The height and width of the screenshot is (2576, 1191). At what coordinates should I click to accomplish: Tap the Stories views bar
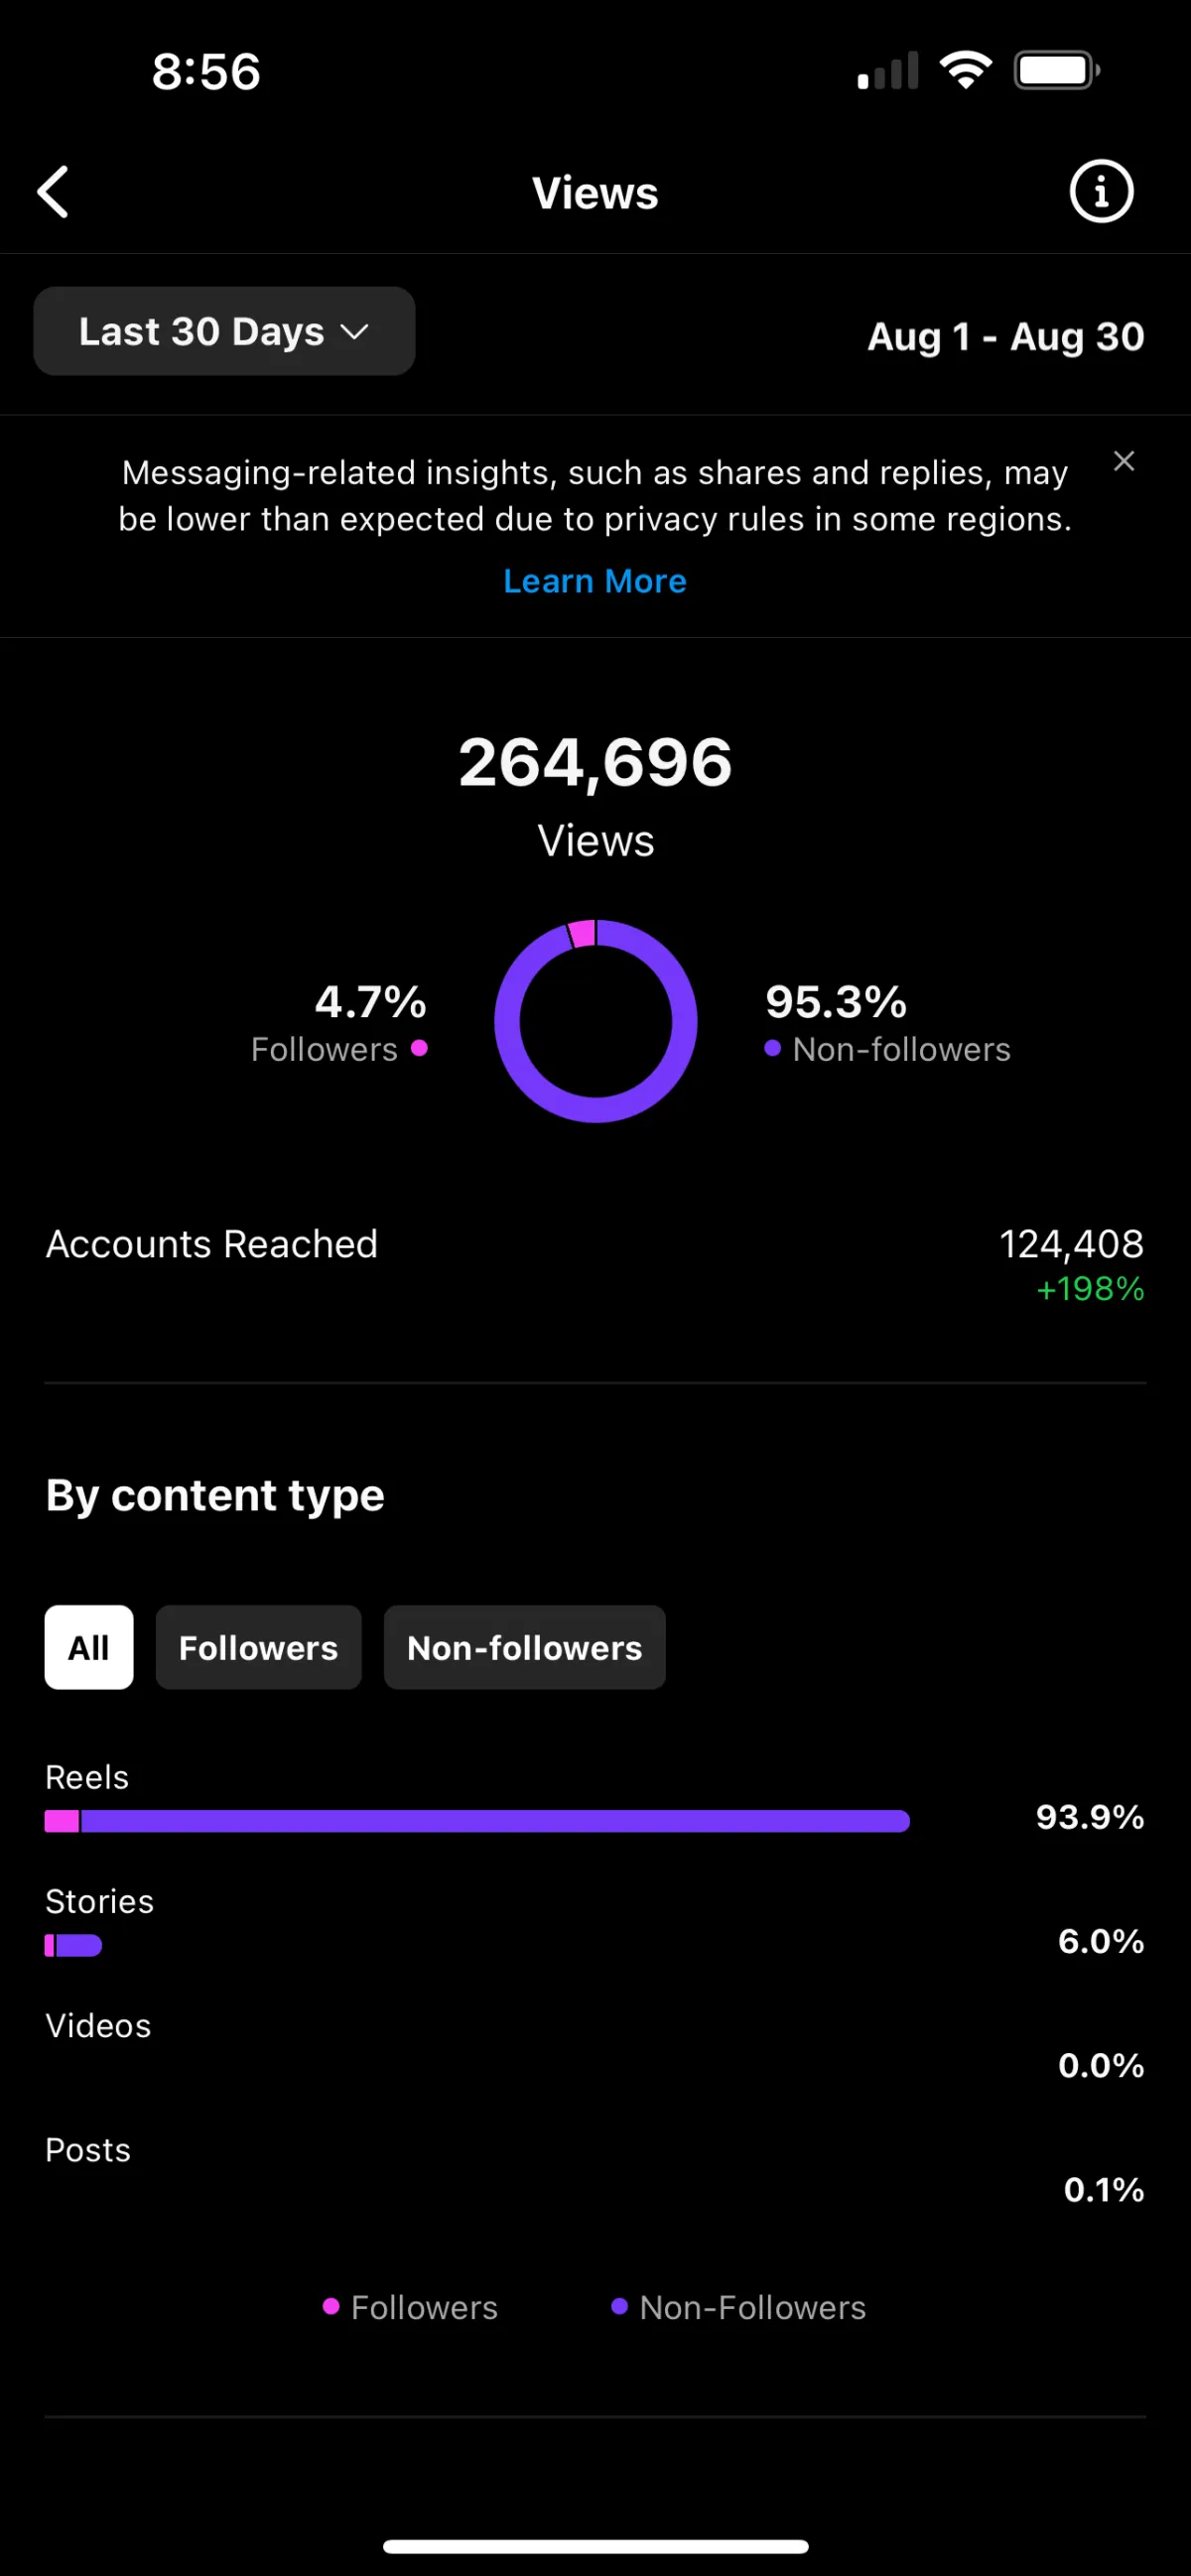tap(73, 1945)
